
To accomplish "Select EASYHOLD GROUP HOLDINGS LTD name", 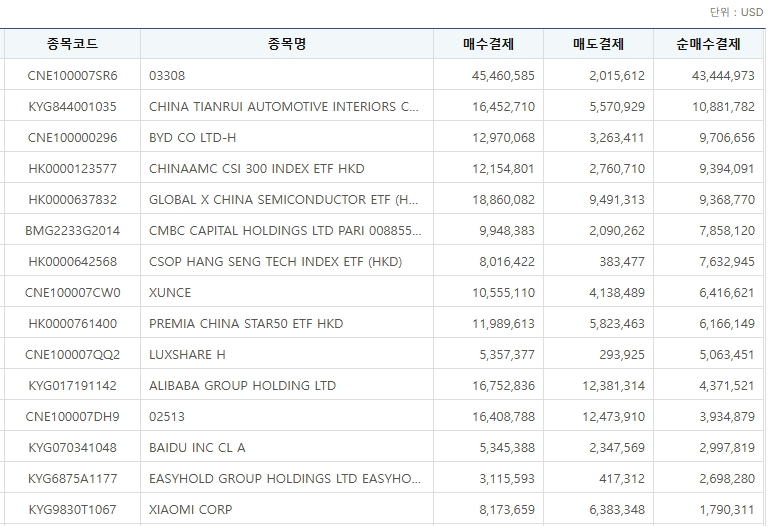I will [x=285, y=478].
